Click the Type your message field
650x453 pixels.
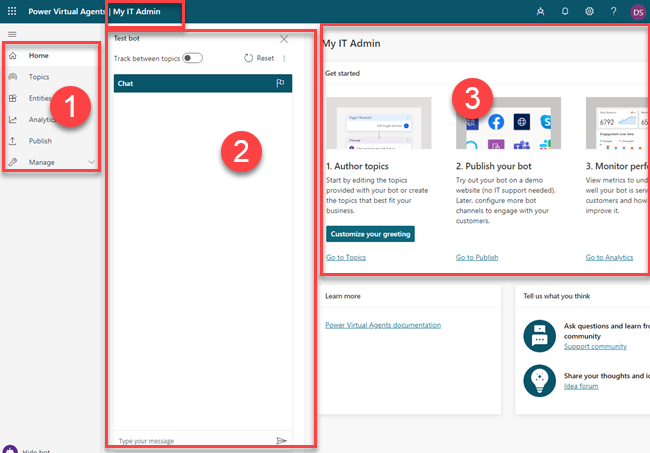tap(195, 441)
